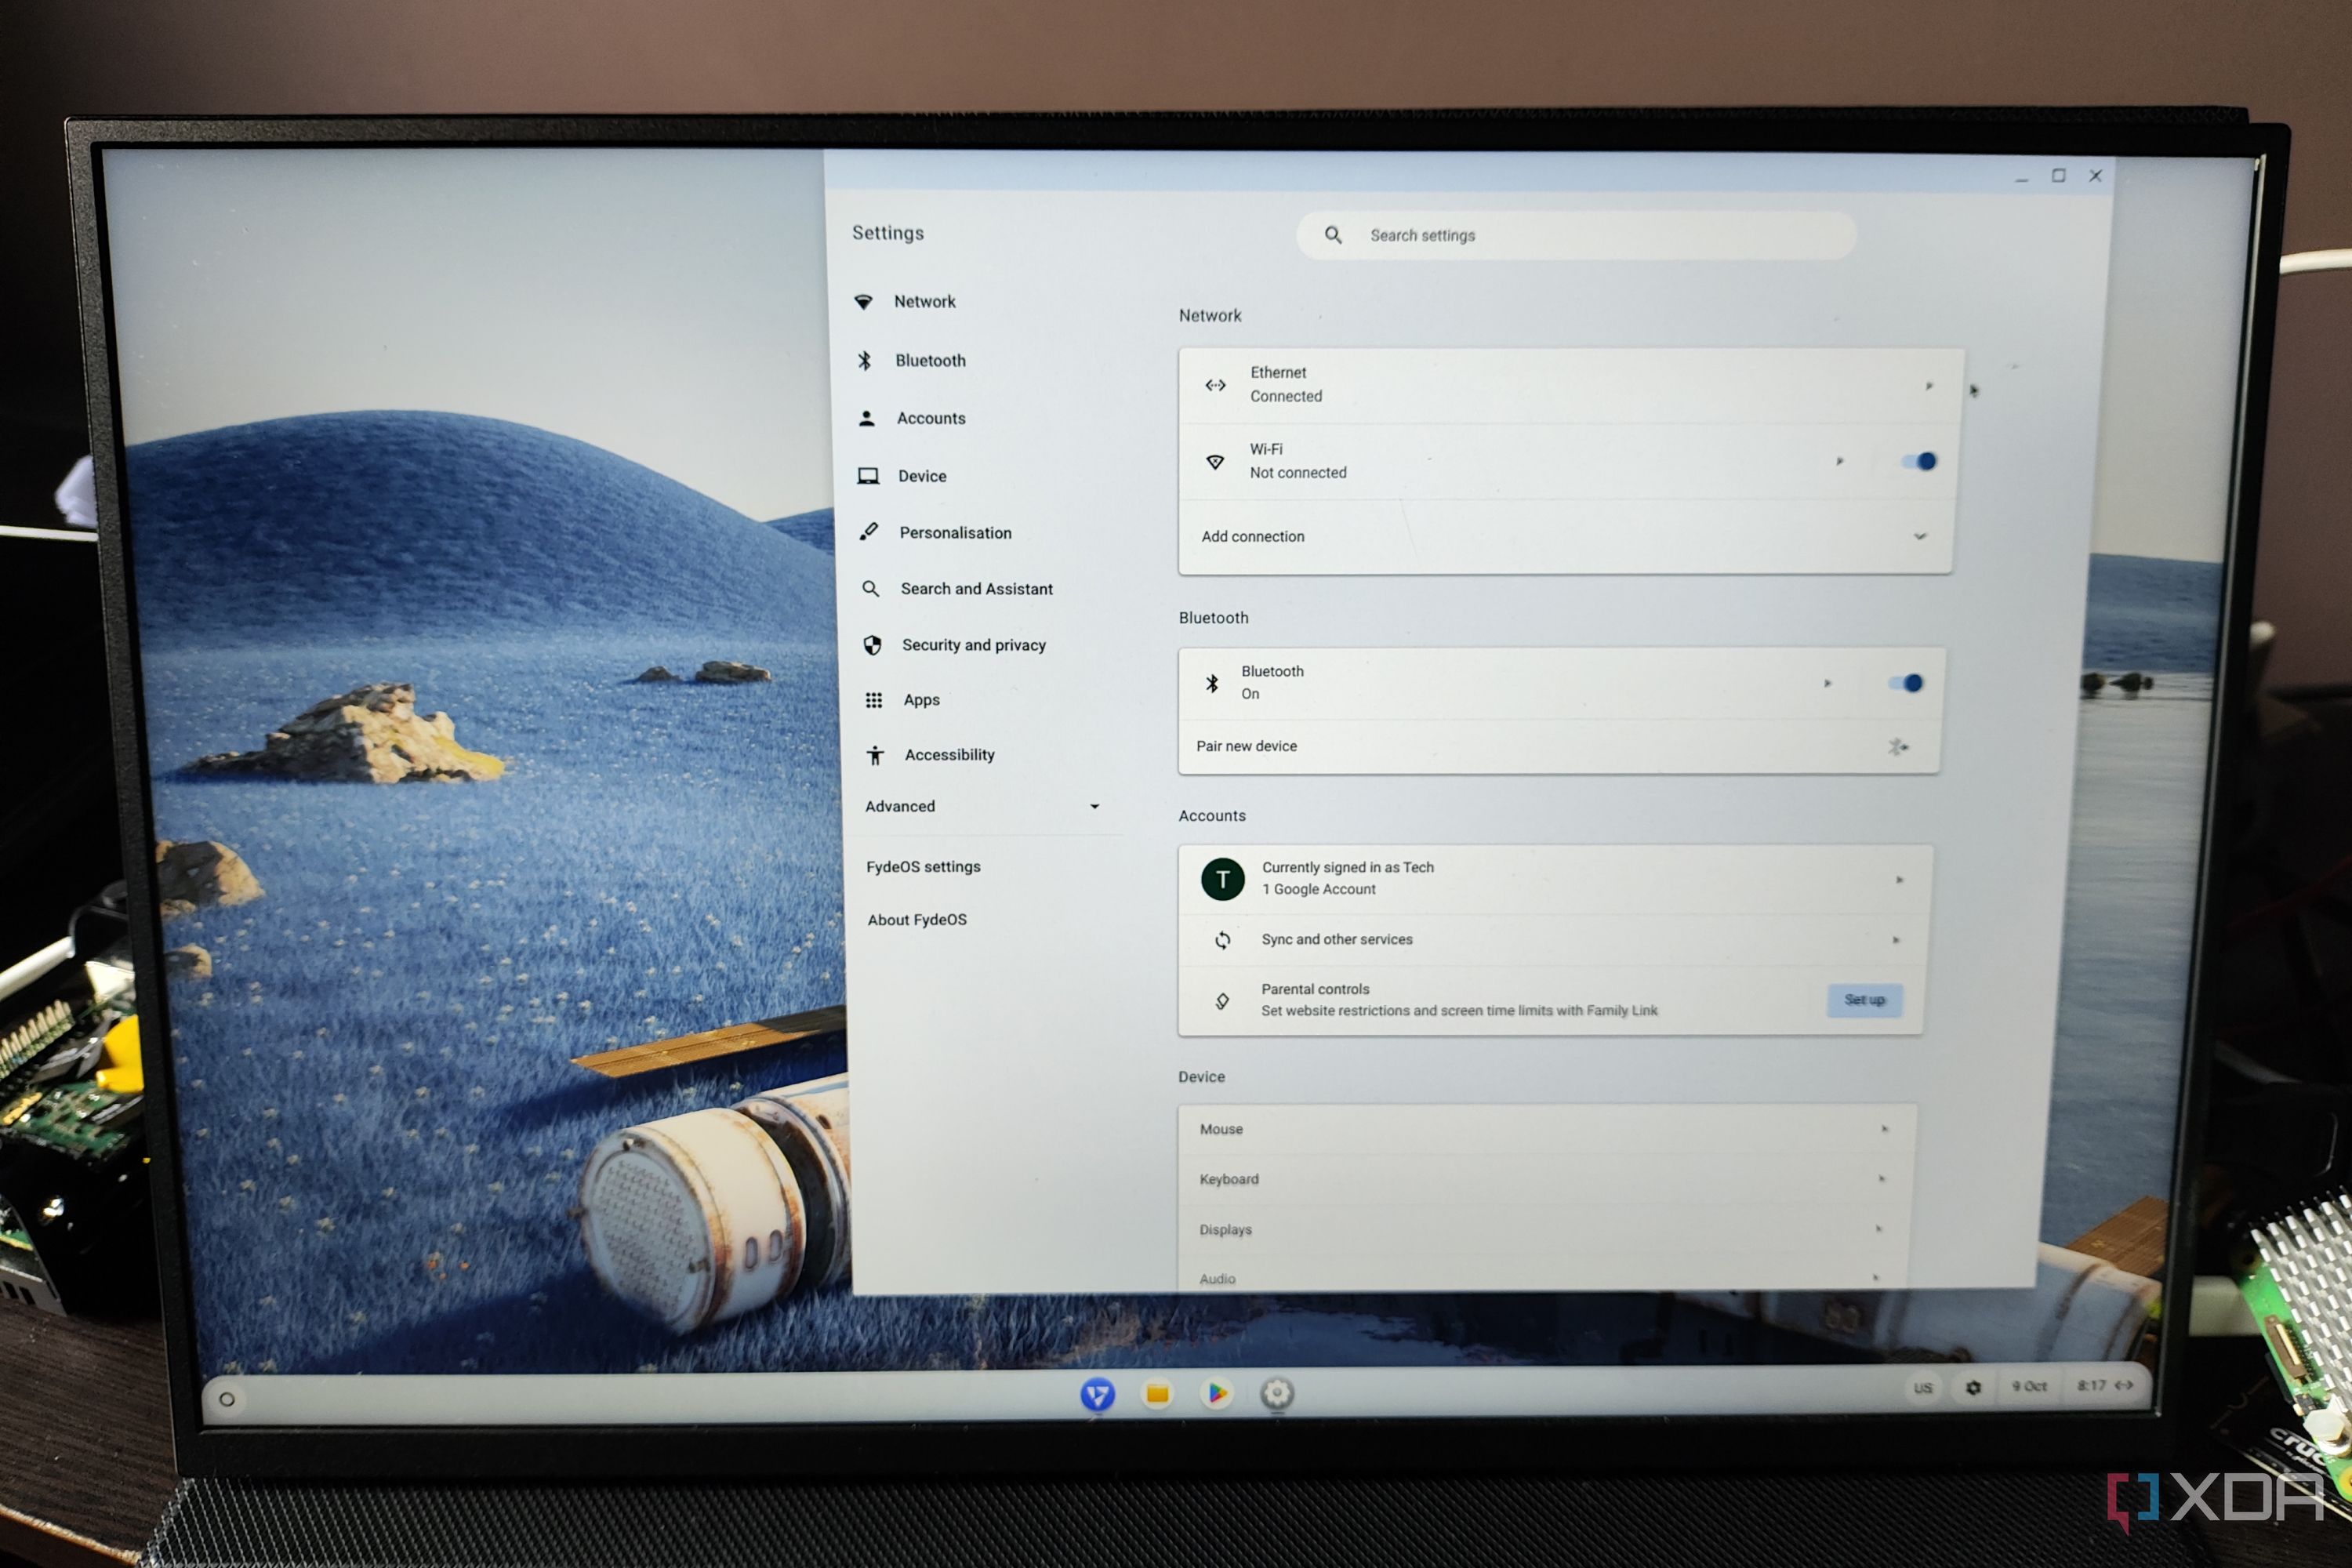This screenshot has width=2352, height=1568.
Task: Click the search magnifier icon in settings
Action: click(x=1333, y=235)
